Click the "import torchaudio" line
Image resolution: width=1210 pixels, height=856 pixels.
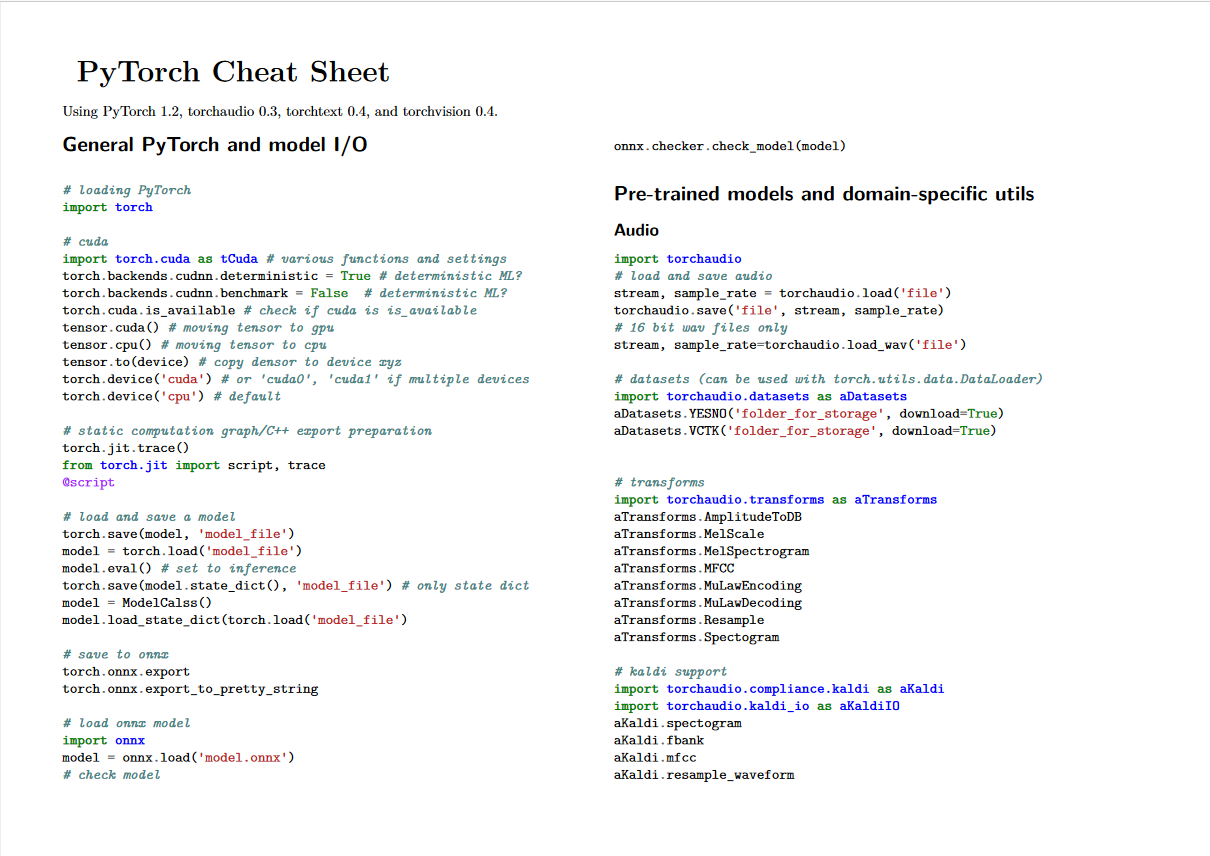pyautogui.click(x=677, y=259)
